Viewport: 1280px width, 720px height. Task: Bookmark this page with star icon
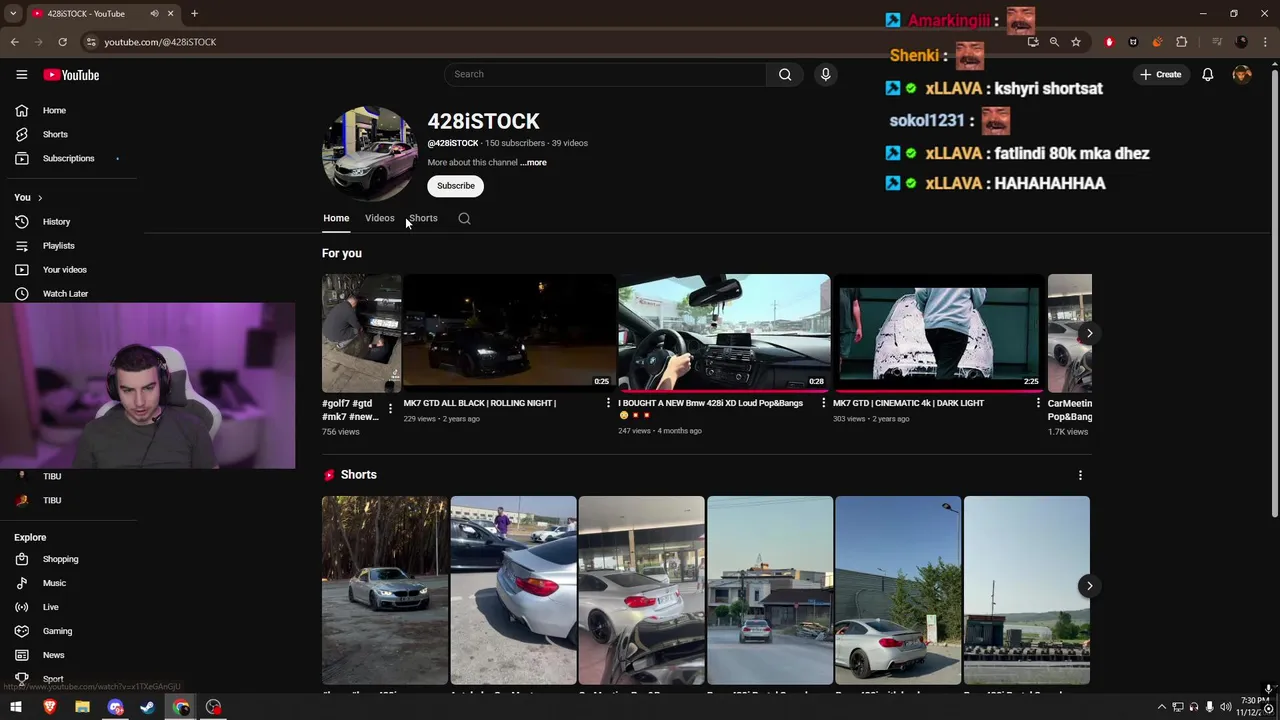1075,42
